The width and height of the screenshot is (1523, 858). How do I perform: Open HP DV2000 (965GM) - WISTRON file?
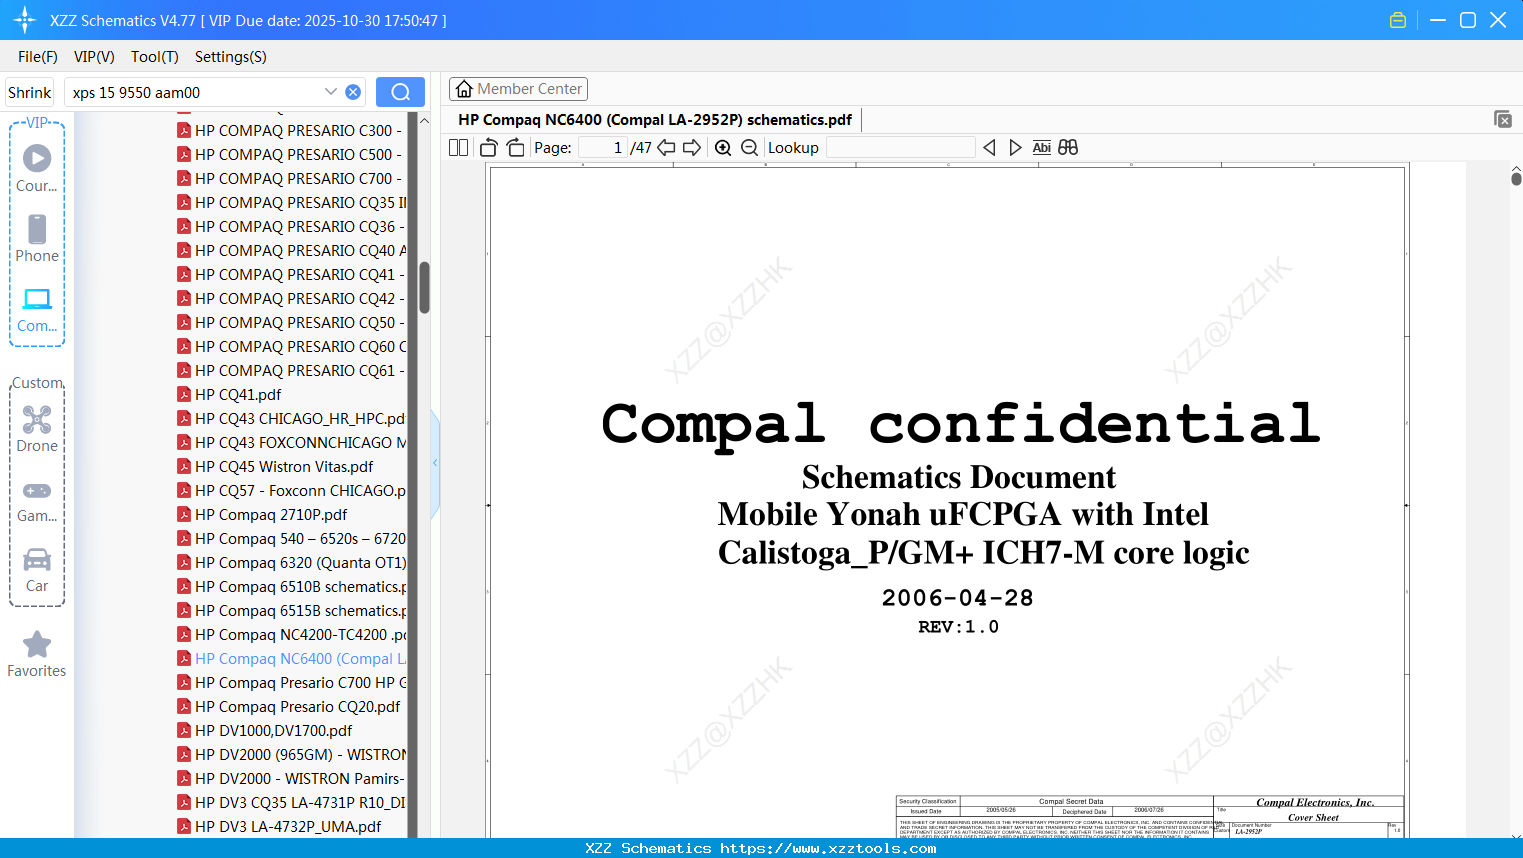[x=291, y=754]
